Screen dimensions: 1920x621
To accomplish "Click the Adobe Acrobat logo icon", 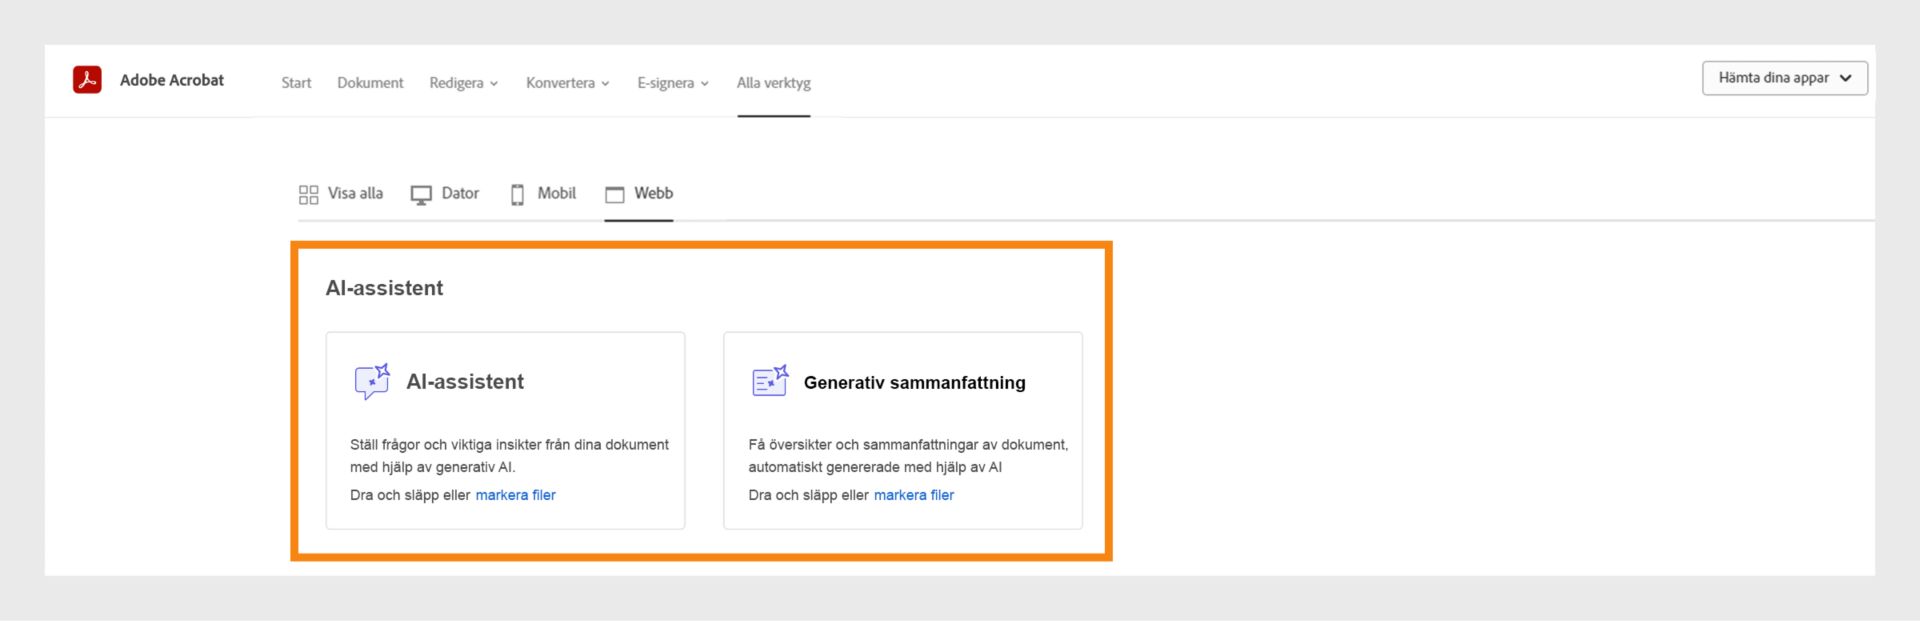I will (87, 80).
